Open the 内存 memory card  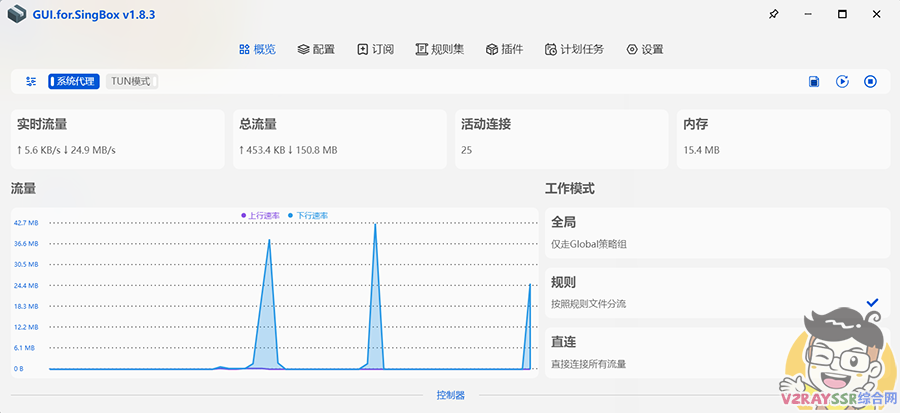pos(783,139)
